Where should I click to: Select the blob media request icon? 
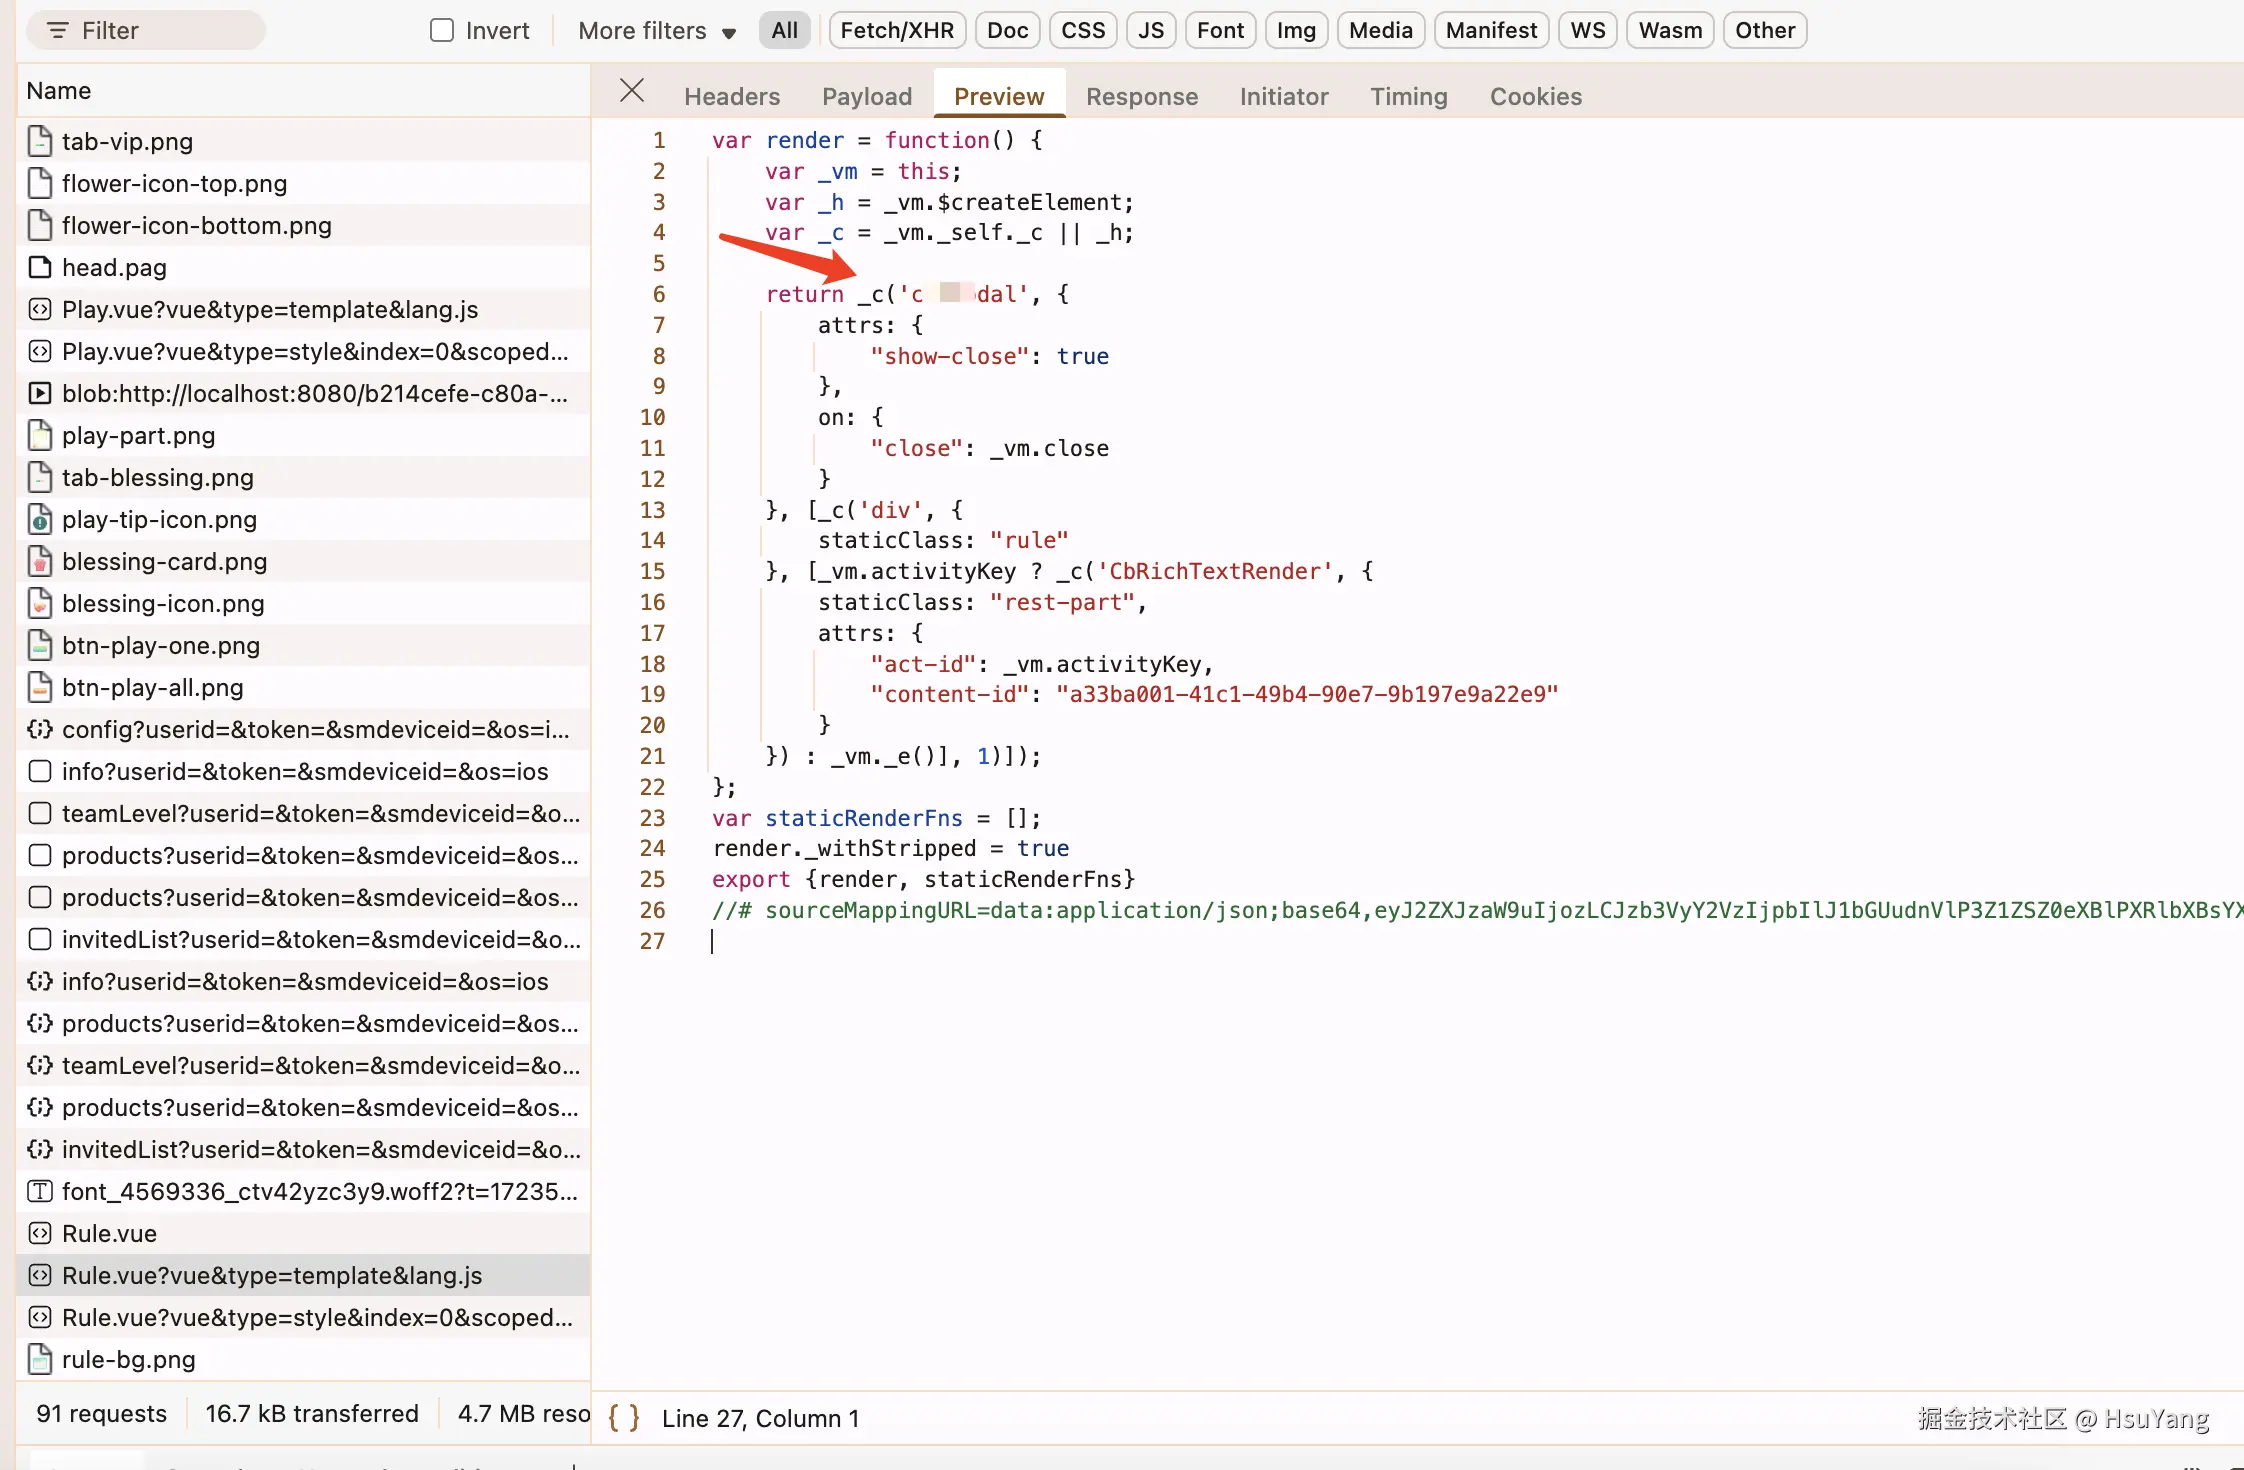pyautogui.click(x=40, y=393)
